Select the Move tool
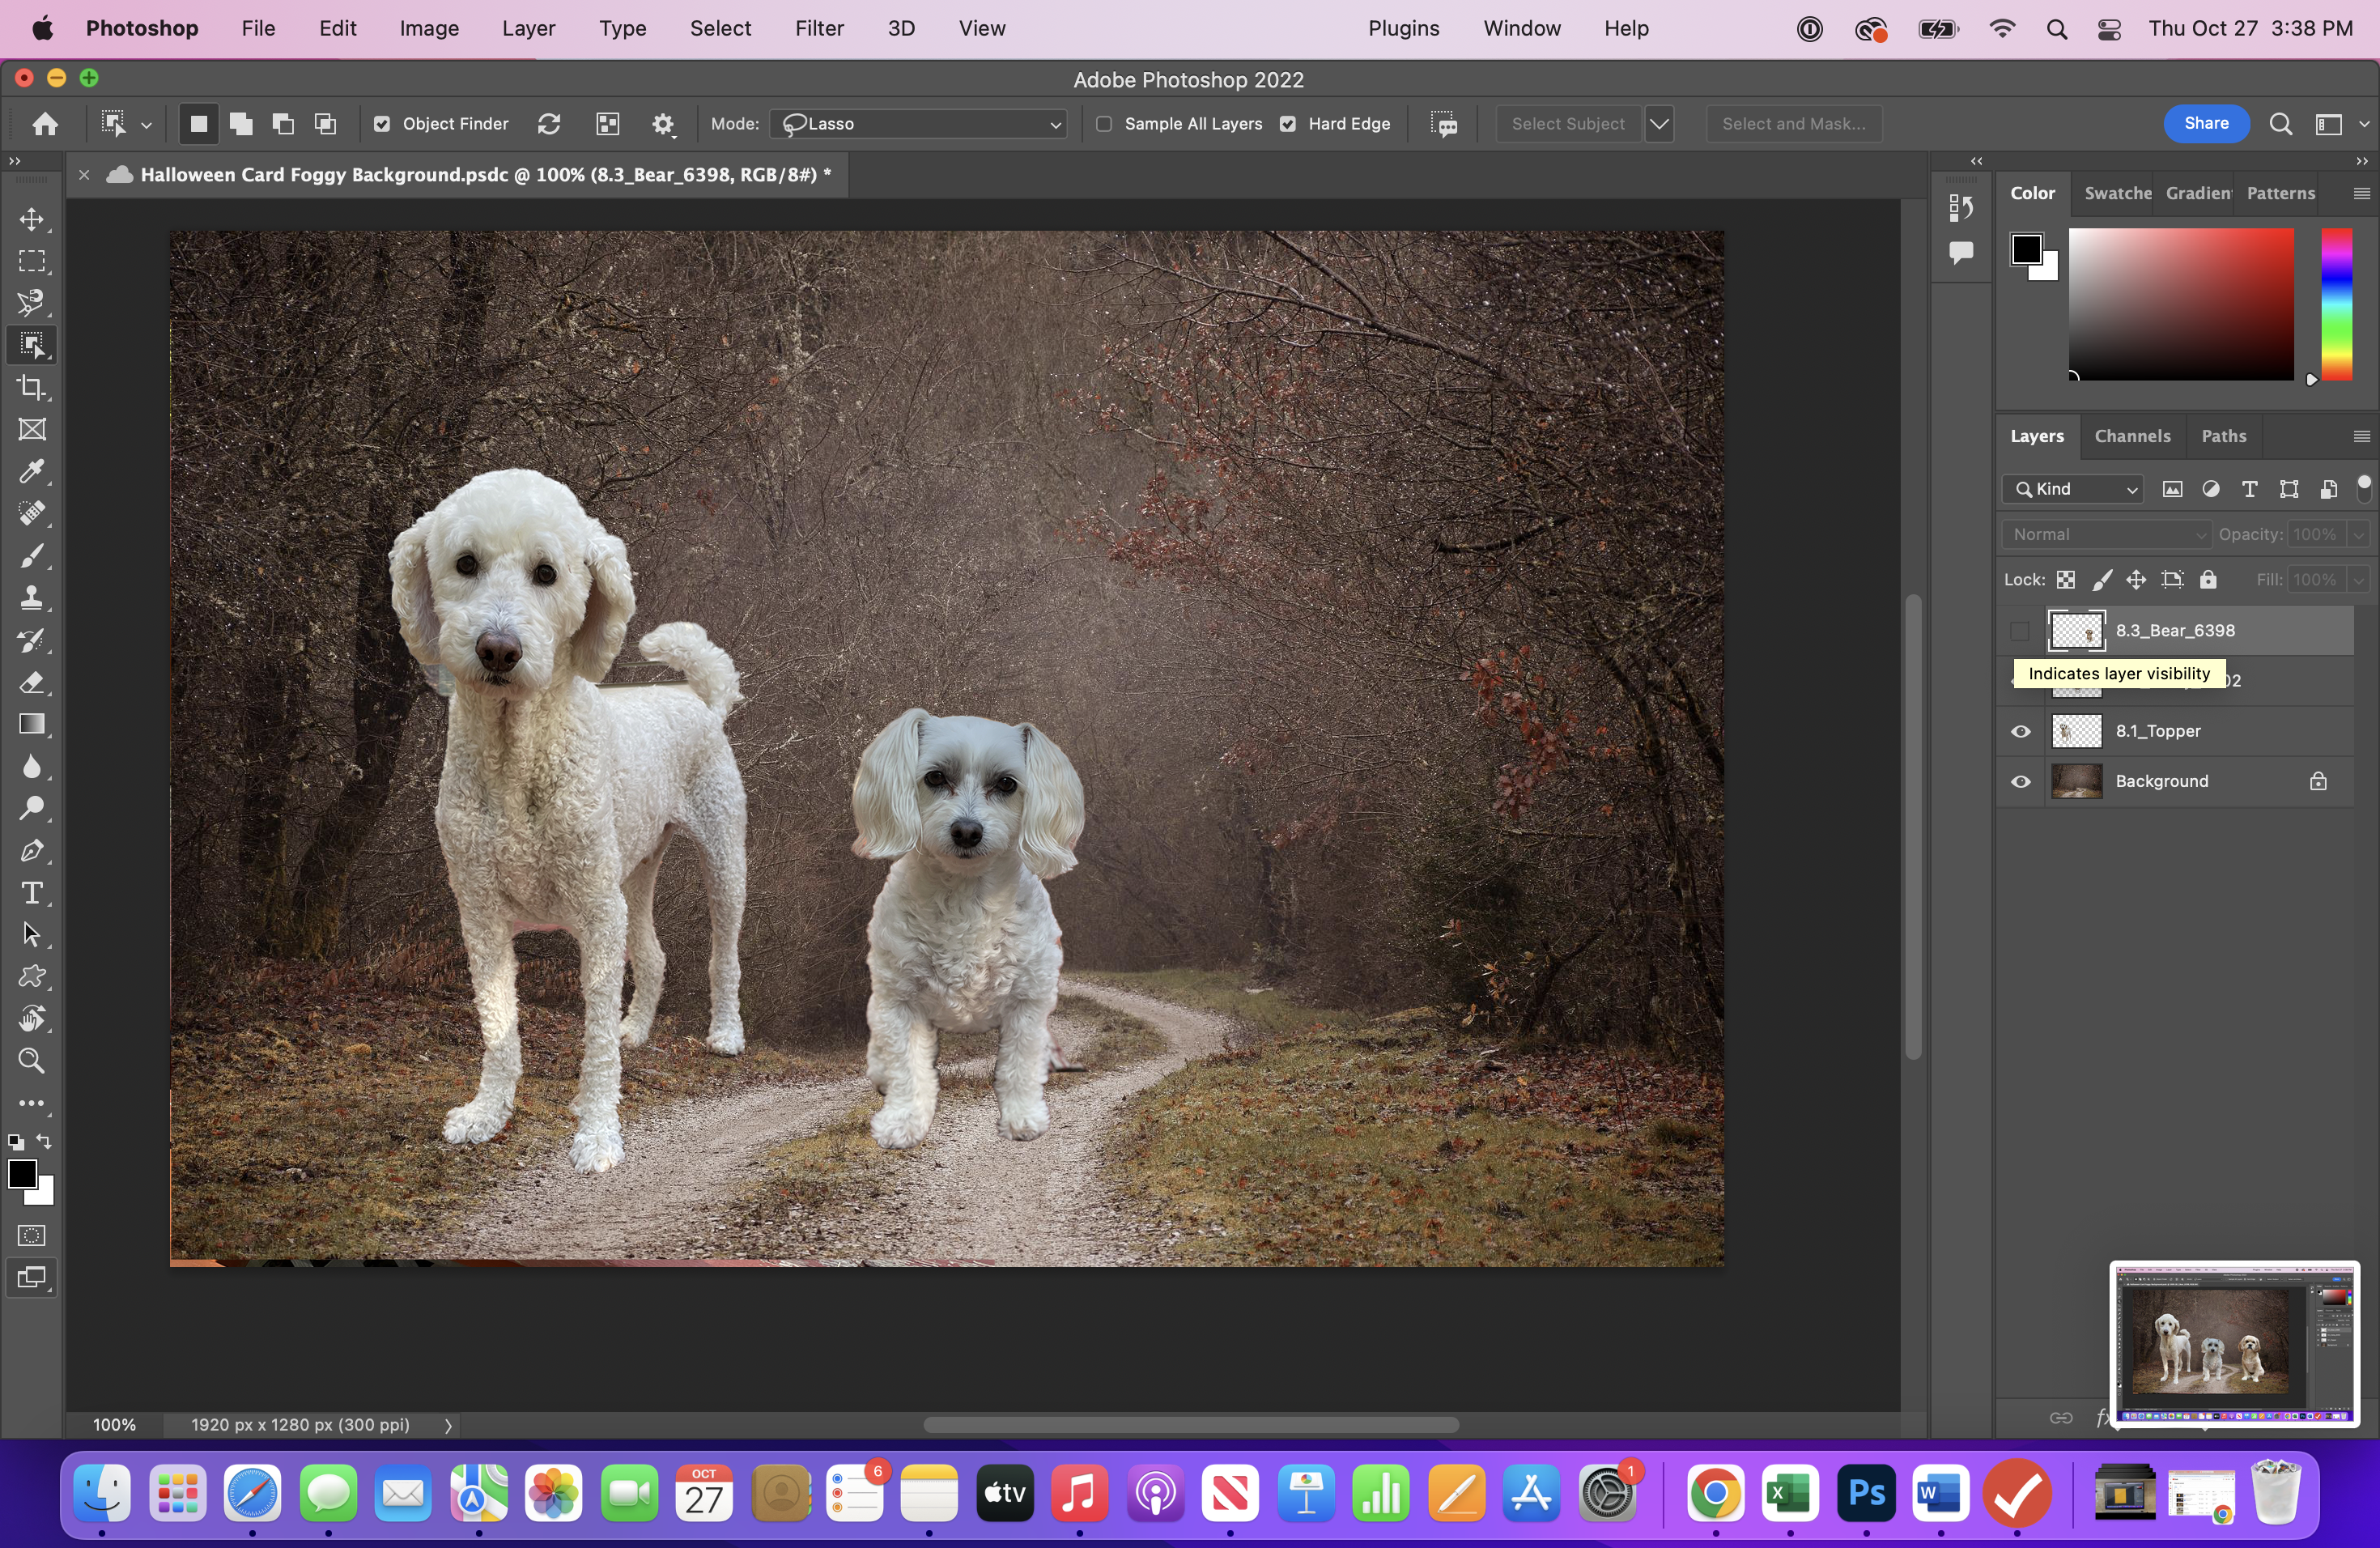The image size is (2380, 1548). [x=32, y=219]
